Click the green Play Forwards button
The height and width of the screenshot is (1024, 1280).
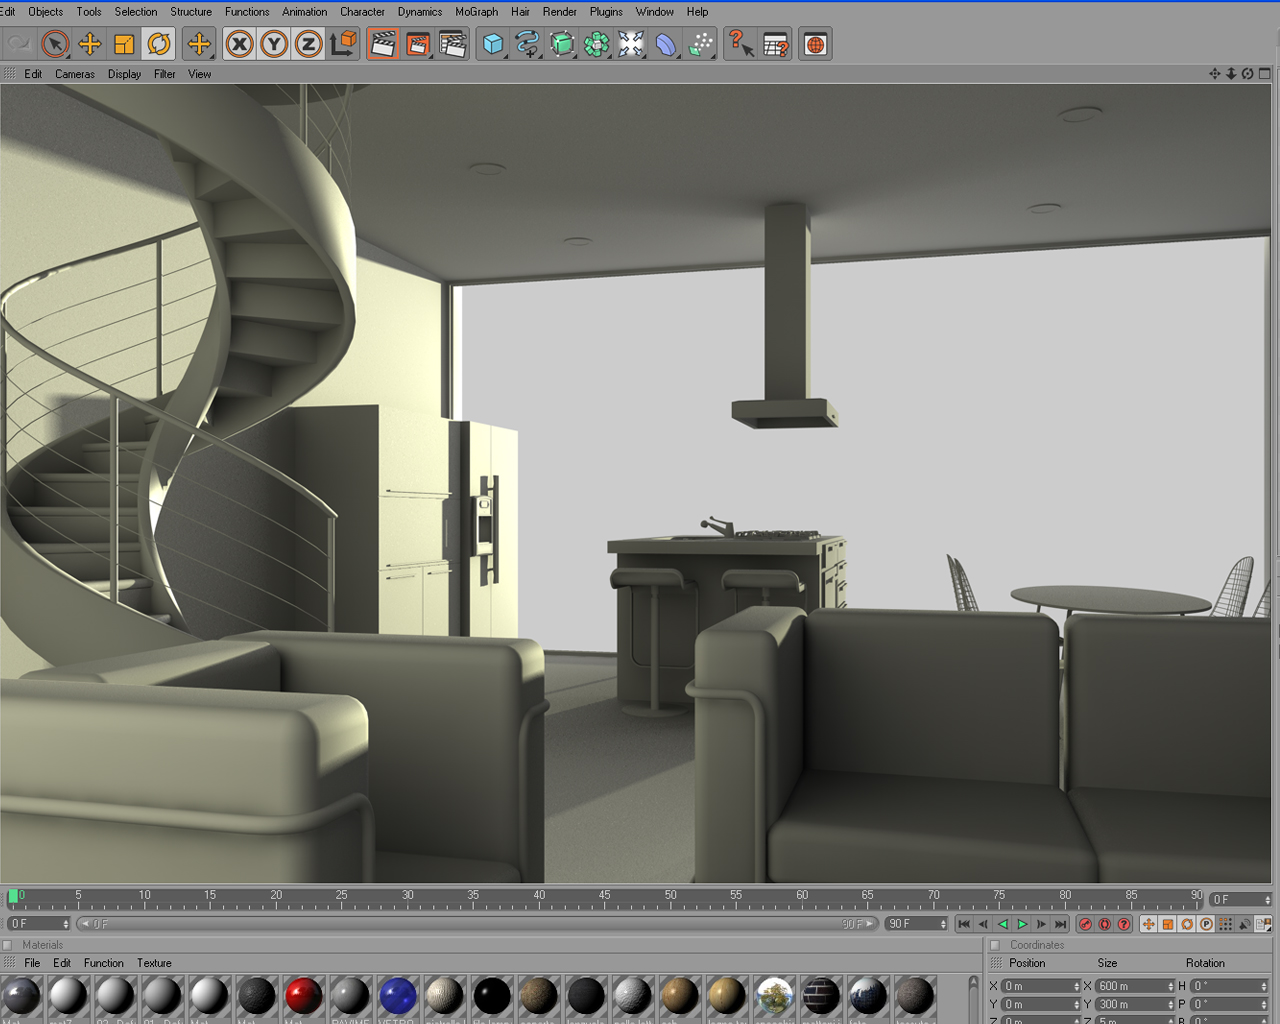[x=1022, y=924]
